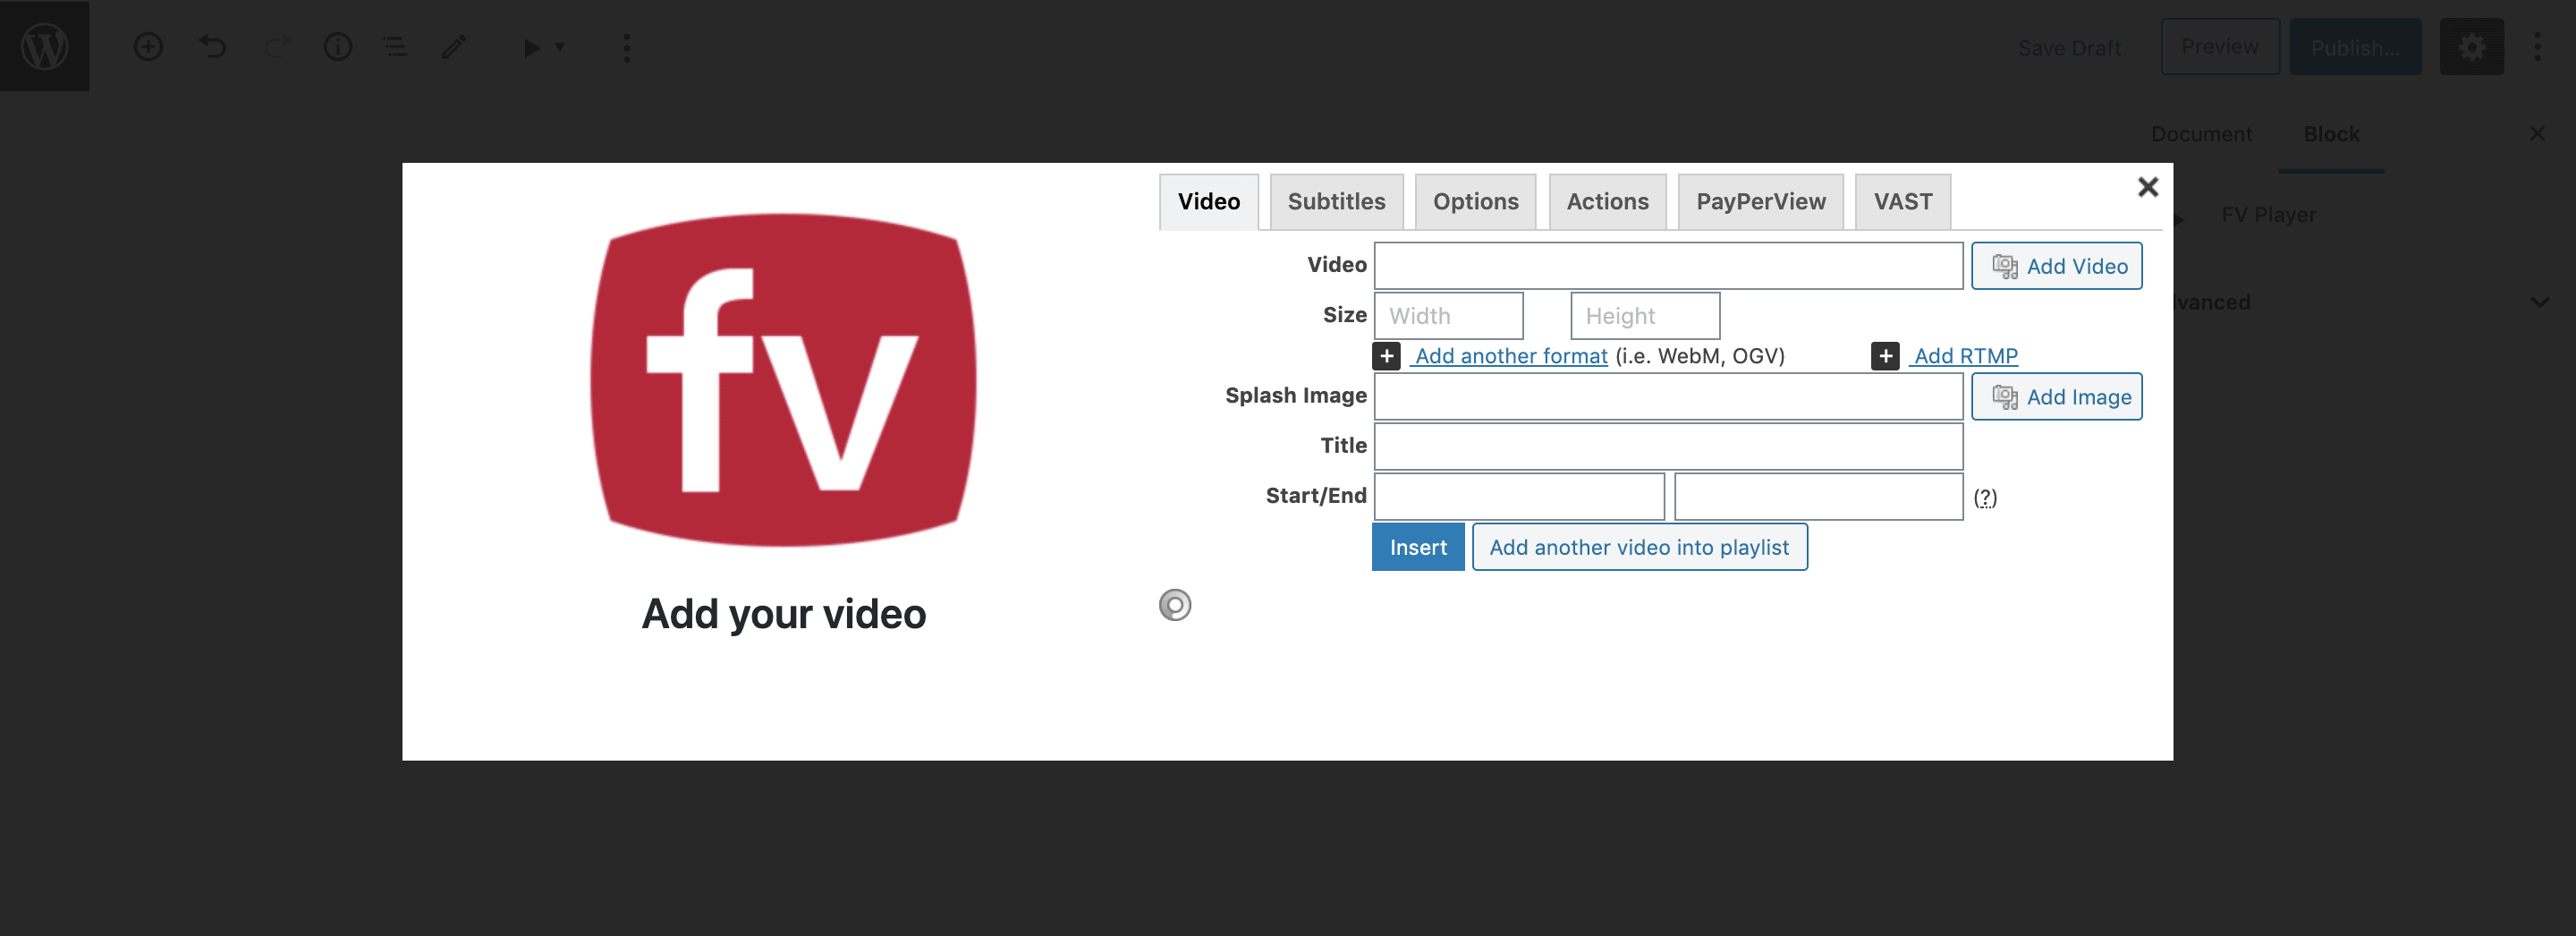The width and height of the screenshot is (2576, 936).
Task: Focus the Start time input field
Action: pos(1519,497)
